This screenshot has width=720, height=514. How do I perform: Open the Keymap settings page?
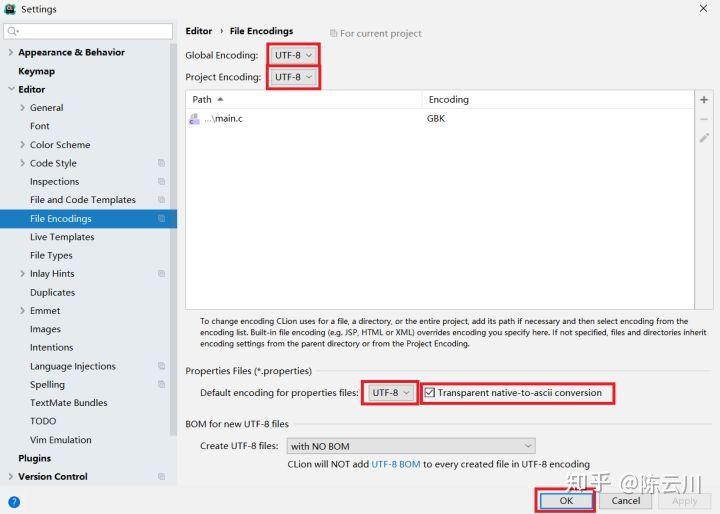coord(36,71)
